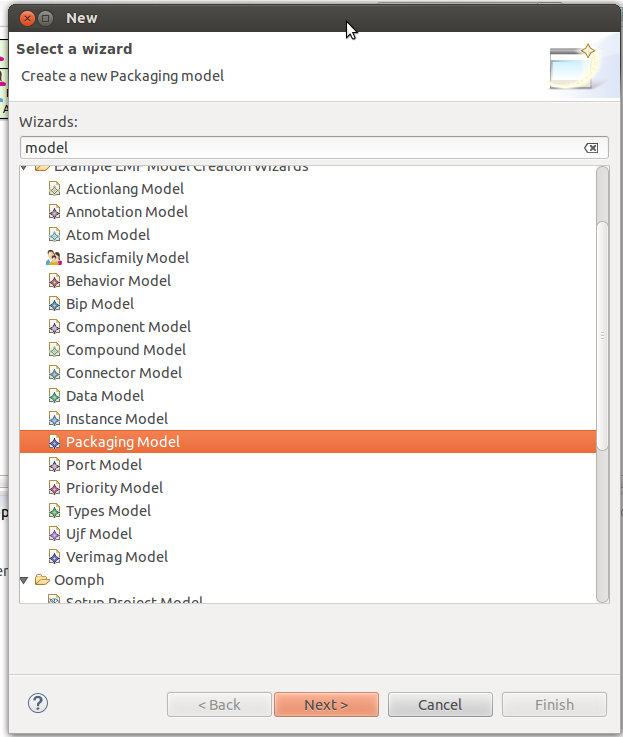Click the Ujf Model icon
The width and height of the screenshot is (623, 737).
pos(54,534)
